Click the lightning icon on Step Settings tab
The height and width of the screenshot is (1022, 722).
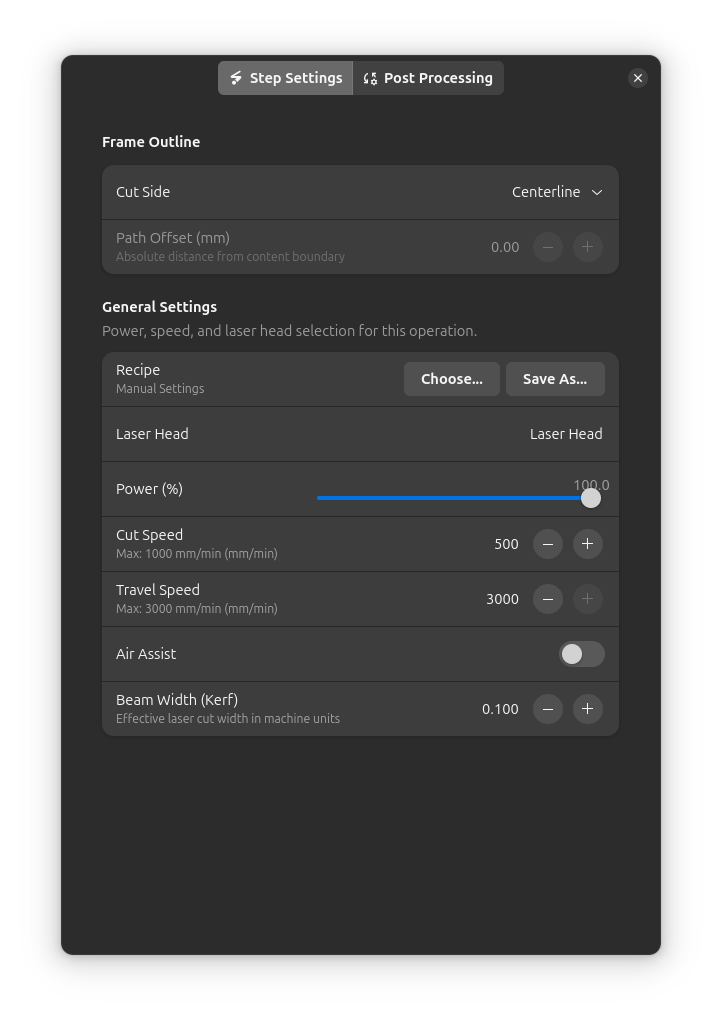pos(236,78)
